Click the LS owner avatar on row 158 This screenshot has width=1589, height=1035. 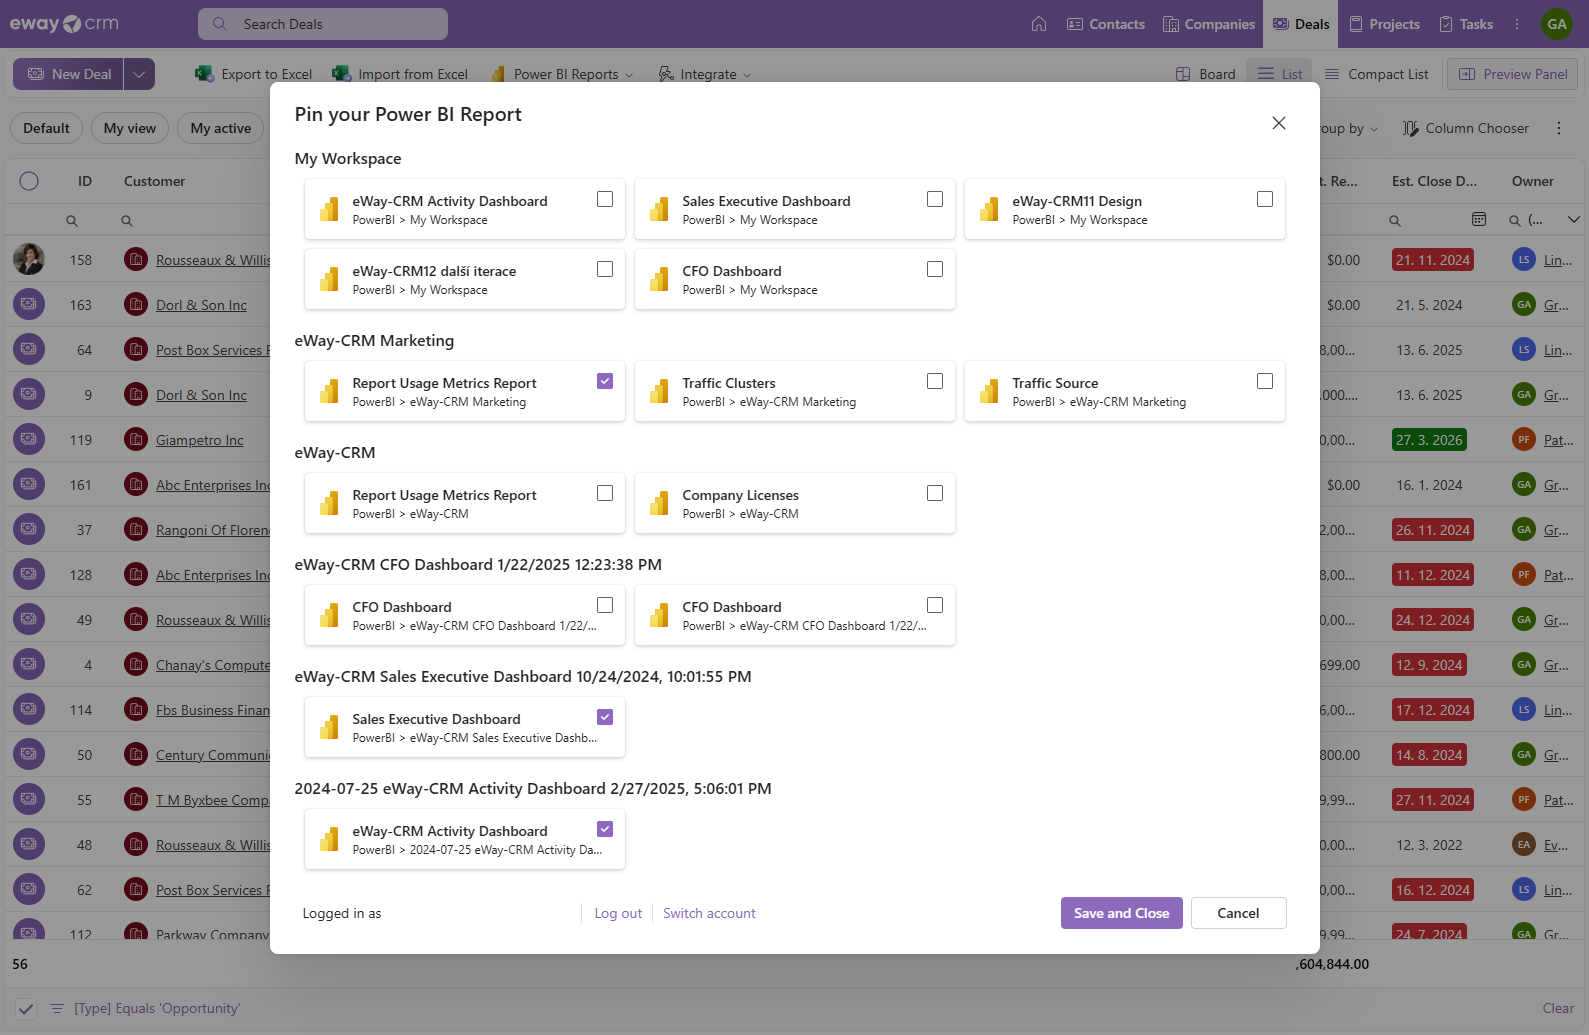click(x=1524, y=260)
